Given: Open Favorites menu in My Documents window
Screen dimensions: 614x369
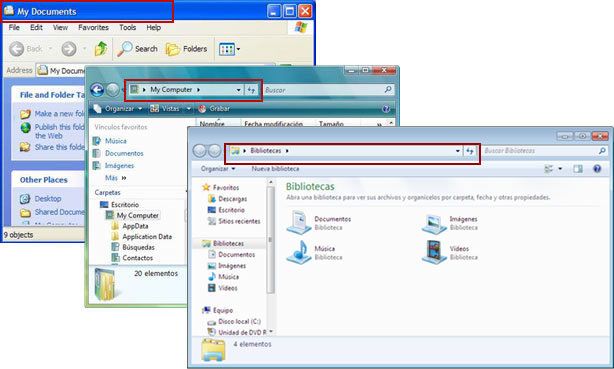Looking at the screenshot, I should click(93, 27).
